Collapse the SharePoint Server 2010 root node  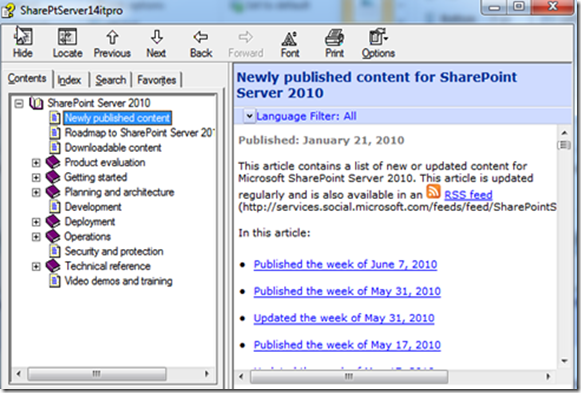click(x=19, y=103)
